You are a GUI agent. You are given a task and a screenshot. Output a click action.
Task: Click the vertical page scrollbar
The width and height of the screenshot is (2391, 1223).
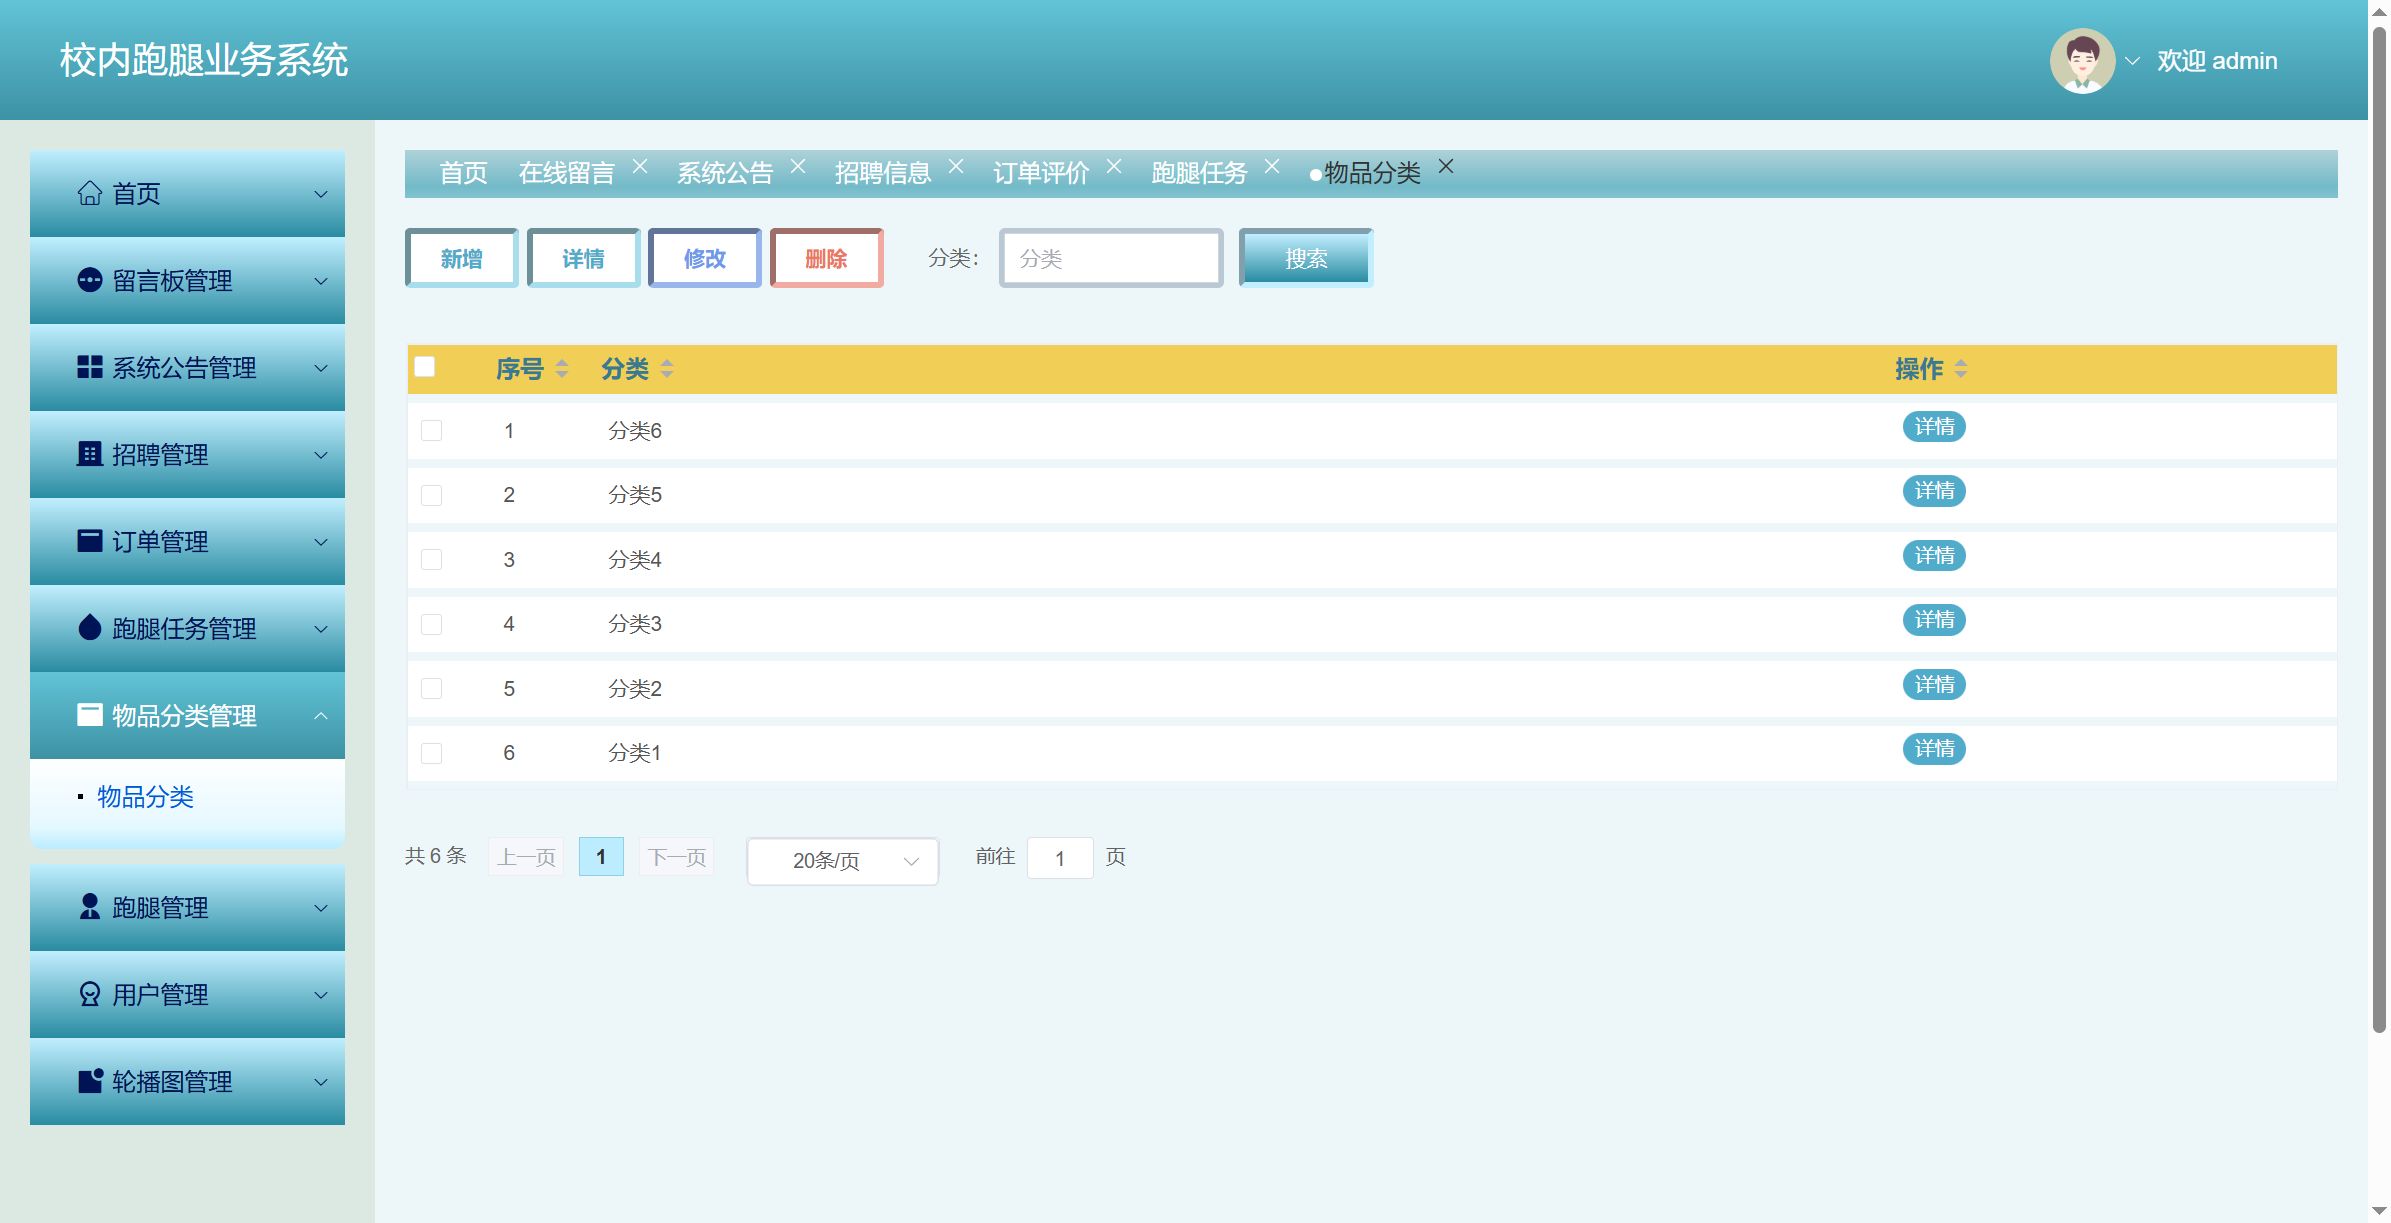(x=2380, y=530)
